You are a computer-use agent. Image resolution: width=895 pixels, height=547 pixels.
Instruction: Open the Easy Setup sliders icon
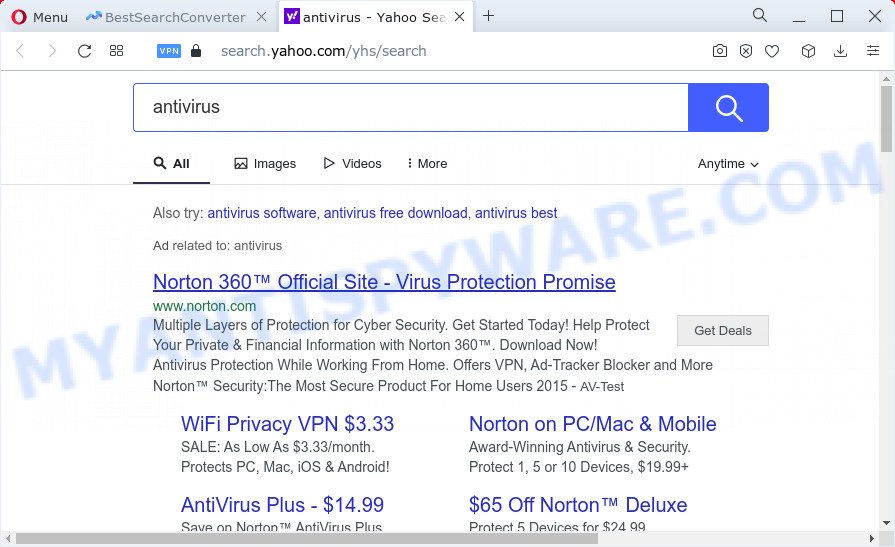(873, 51)
